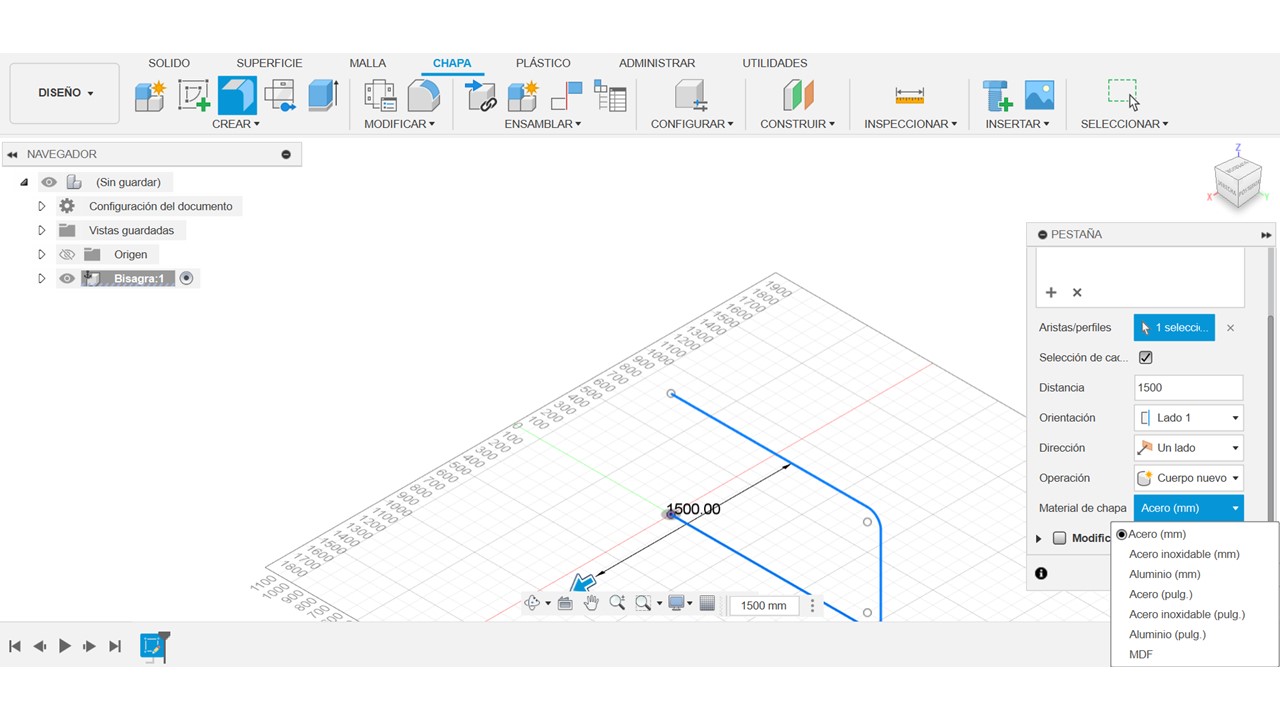
Task: Switch to the SUPERFICIE tab
Action: (269, 63)
